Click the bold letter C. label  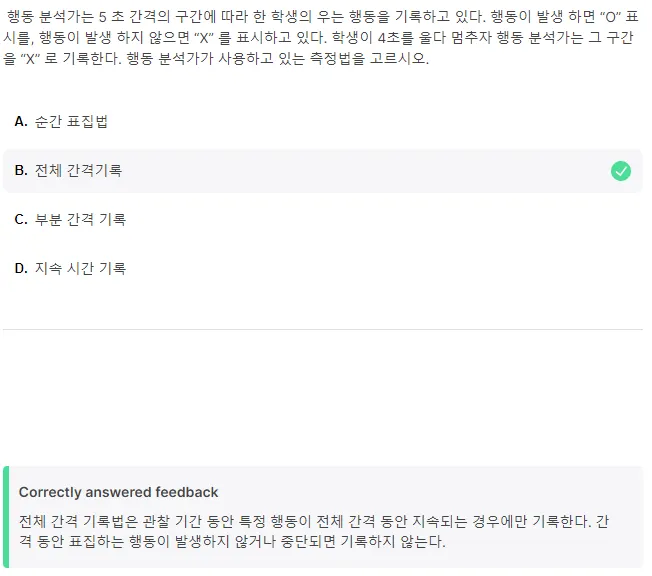coord(21,219)
